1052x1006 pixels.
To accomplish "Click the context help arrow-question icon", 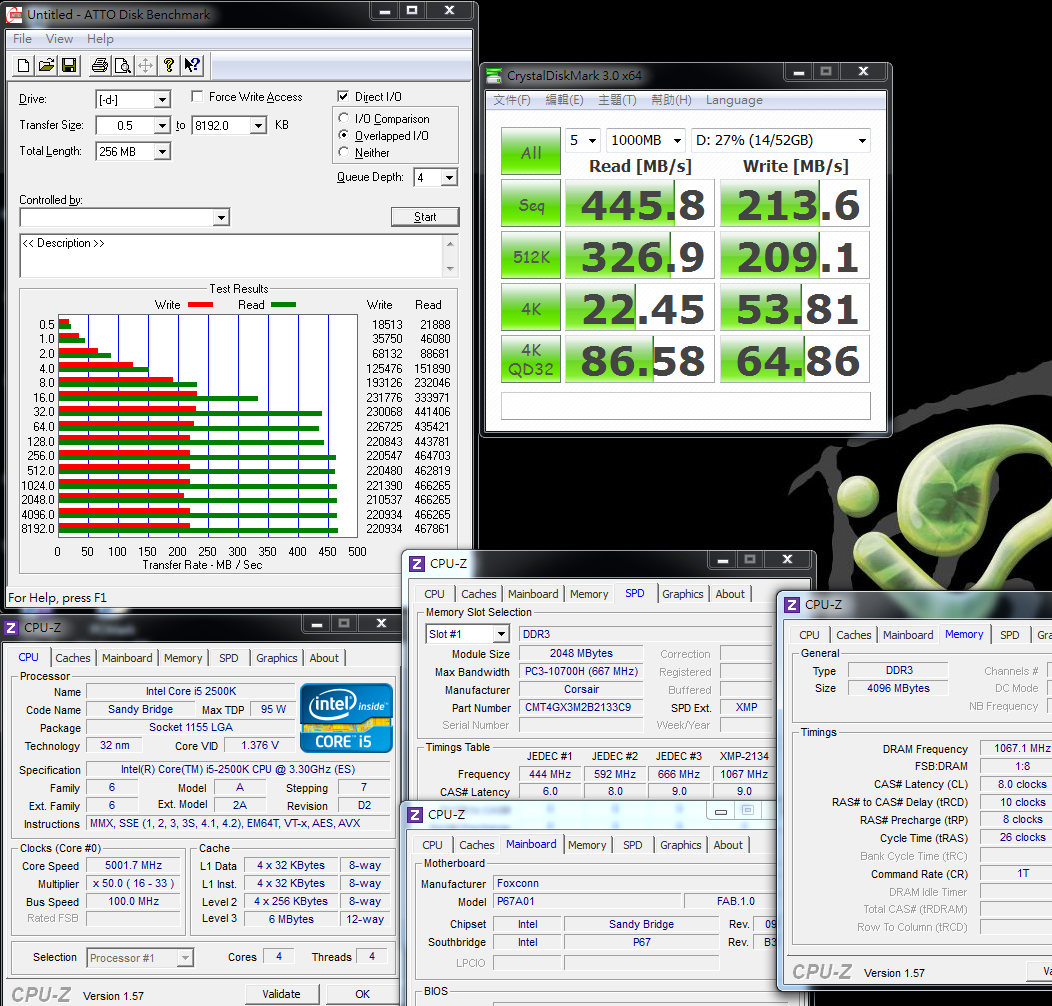I will (192, 66).
